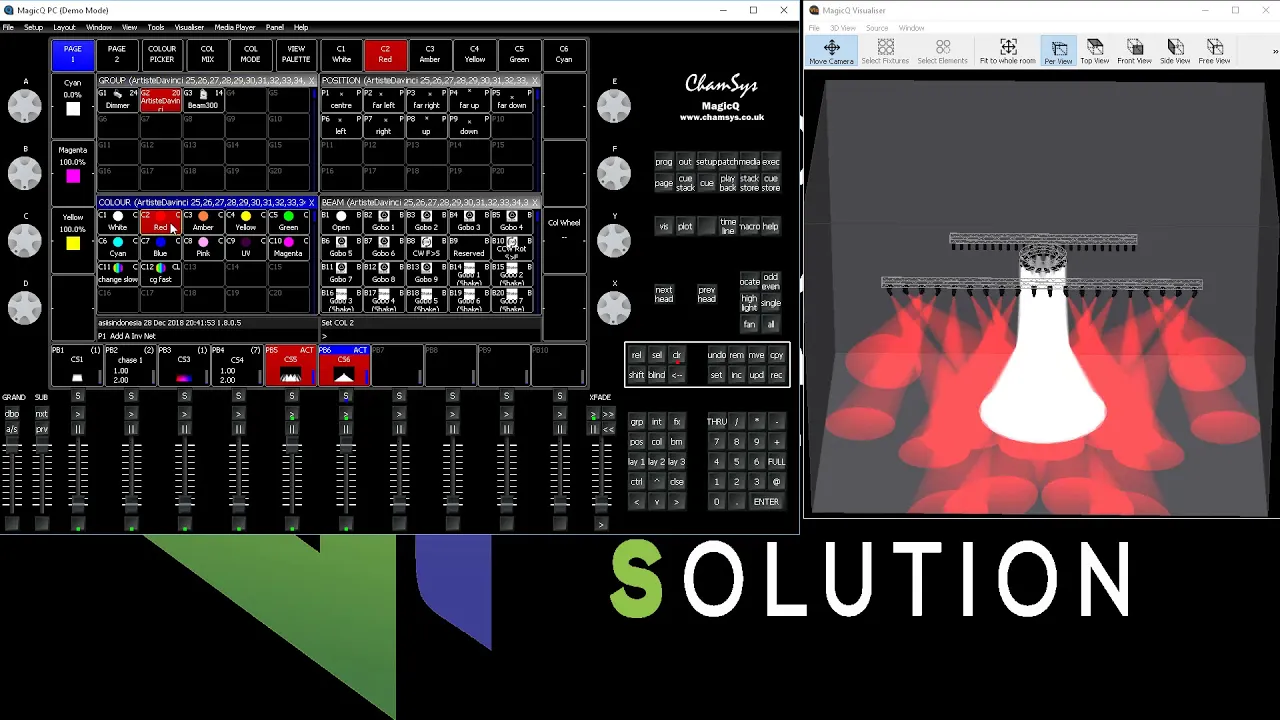Click the Cyan white colour swatch
Image resolution: width=1280 pixels, height=720 pixels.
point(73,109)
